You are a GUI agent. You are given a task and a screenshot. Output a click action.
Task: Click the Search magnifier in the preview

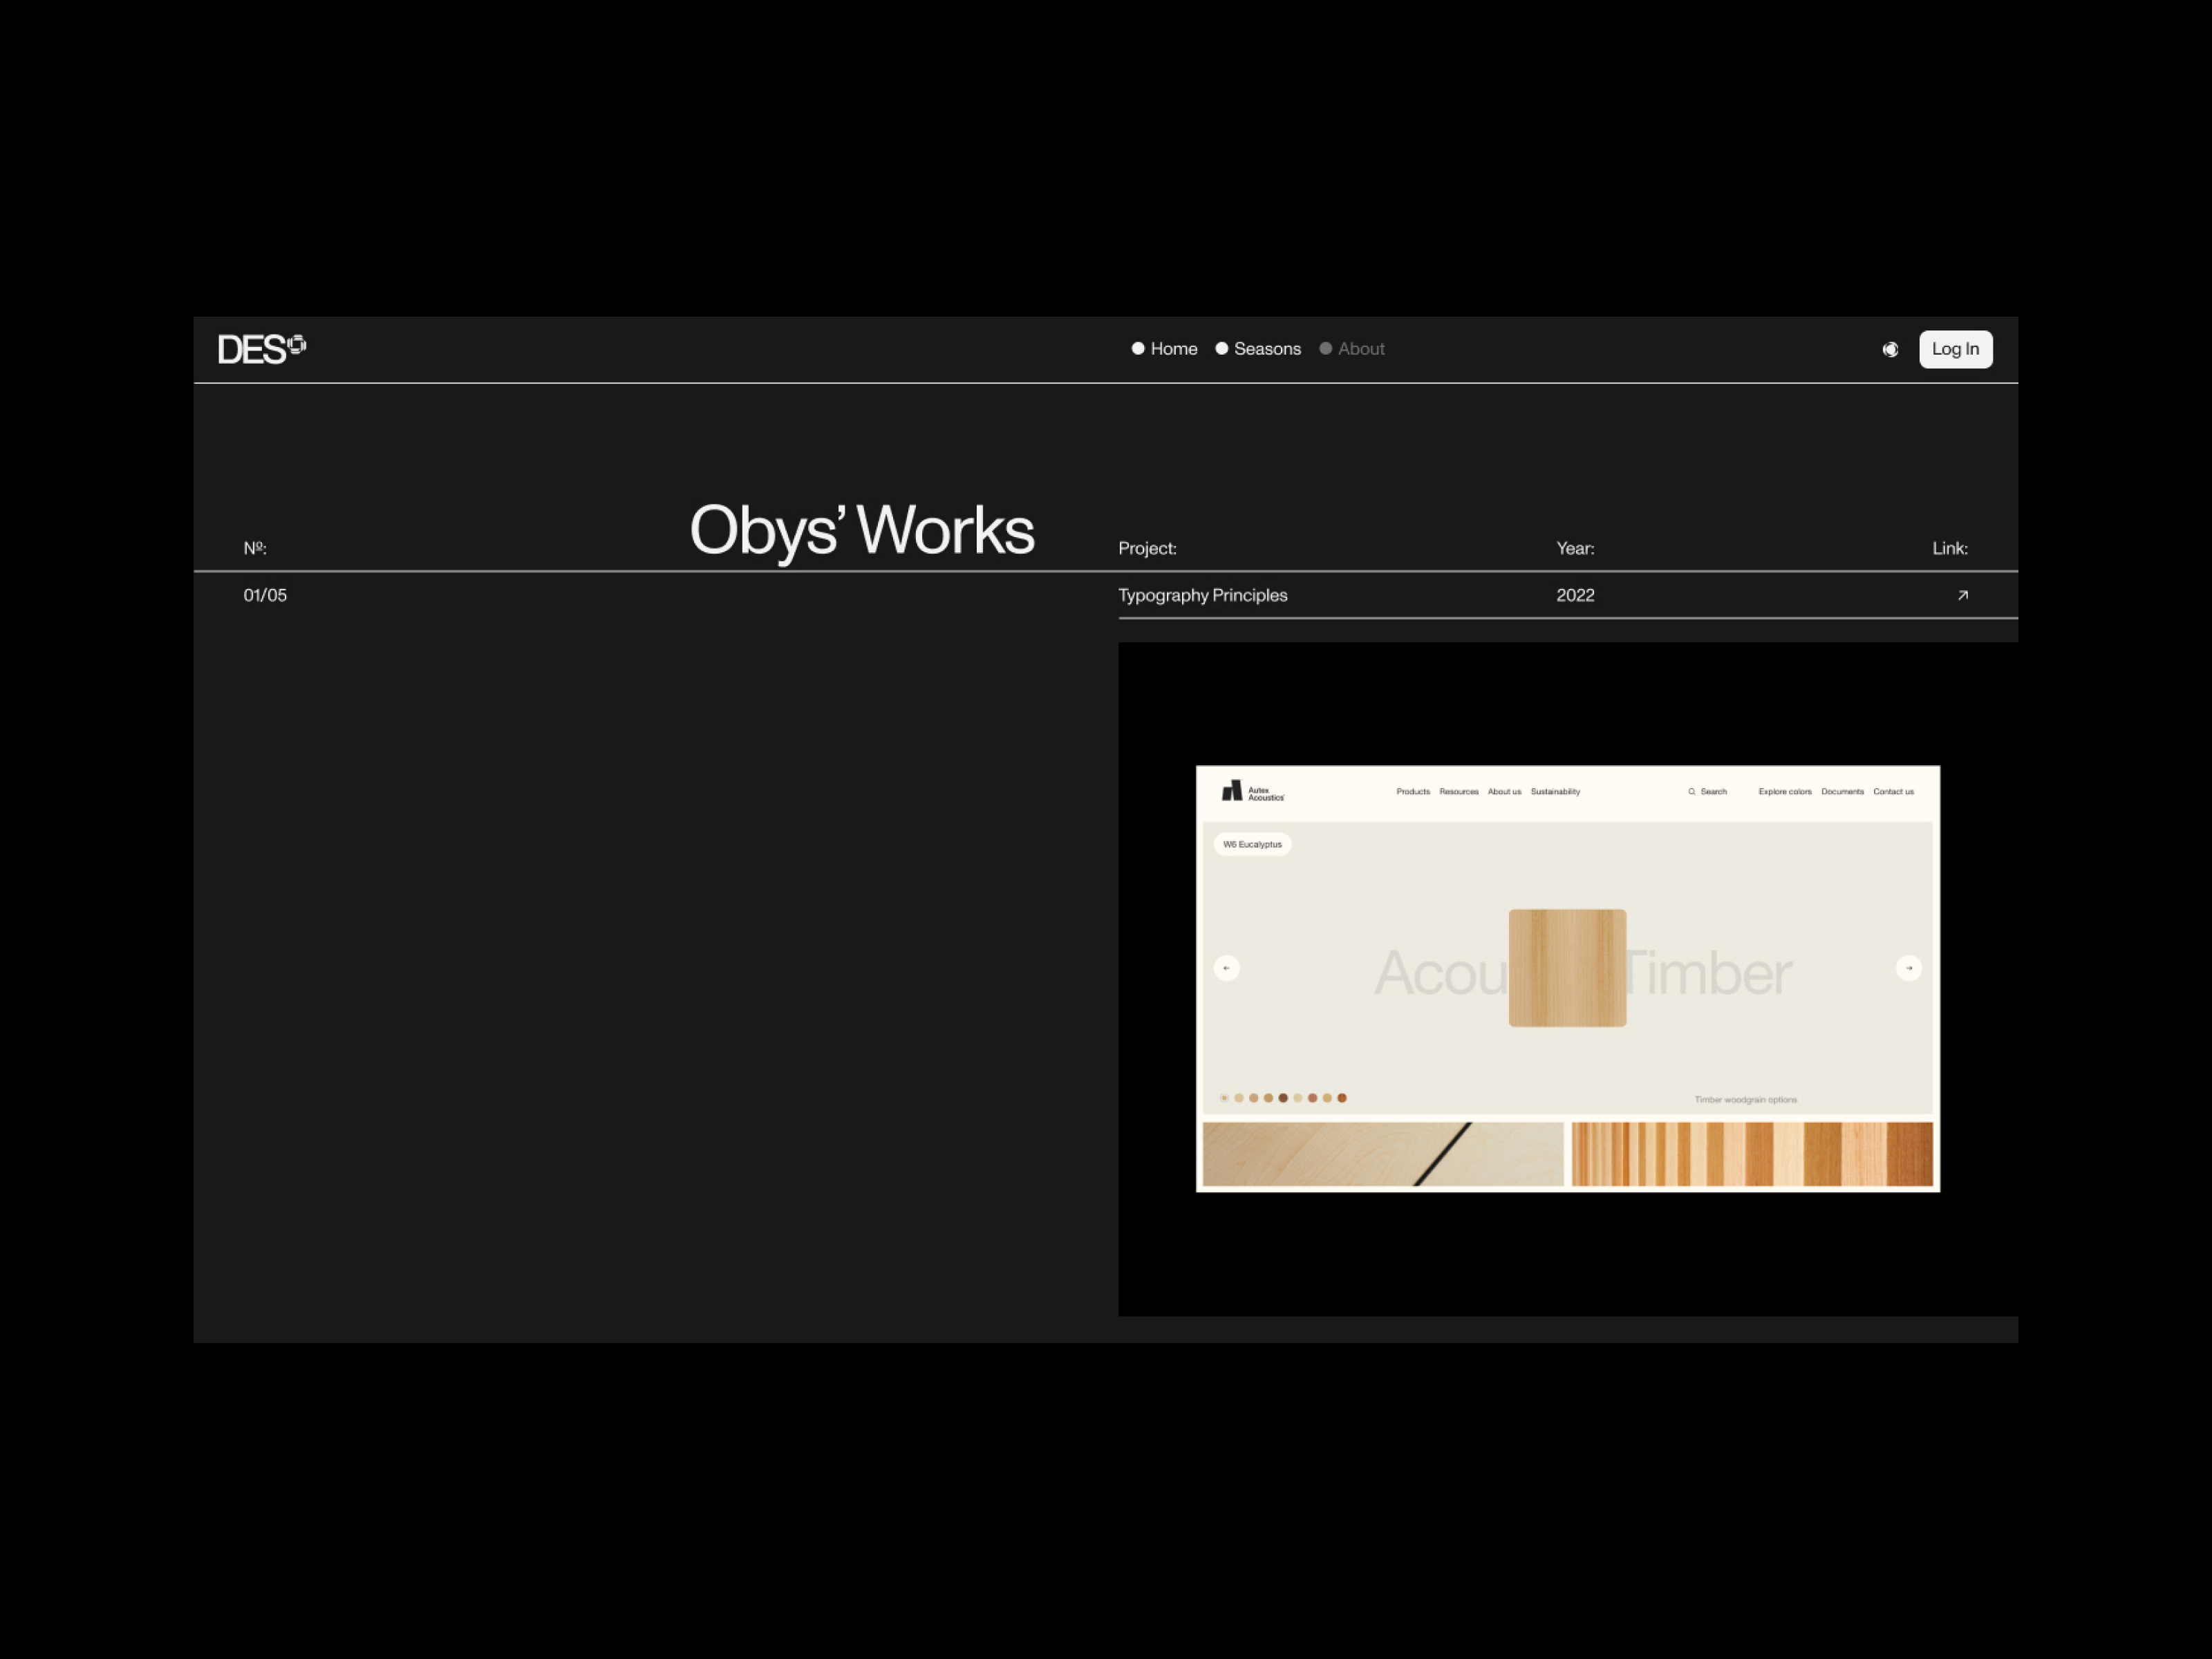[1692, 792]
